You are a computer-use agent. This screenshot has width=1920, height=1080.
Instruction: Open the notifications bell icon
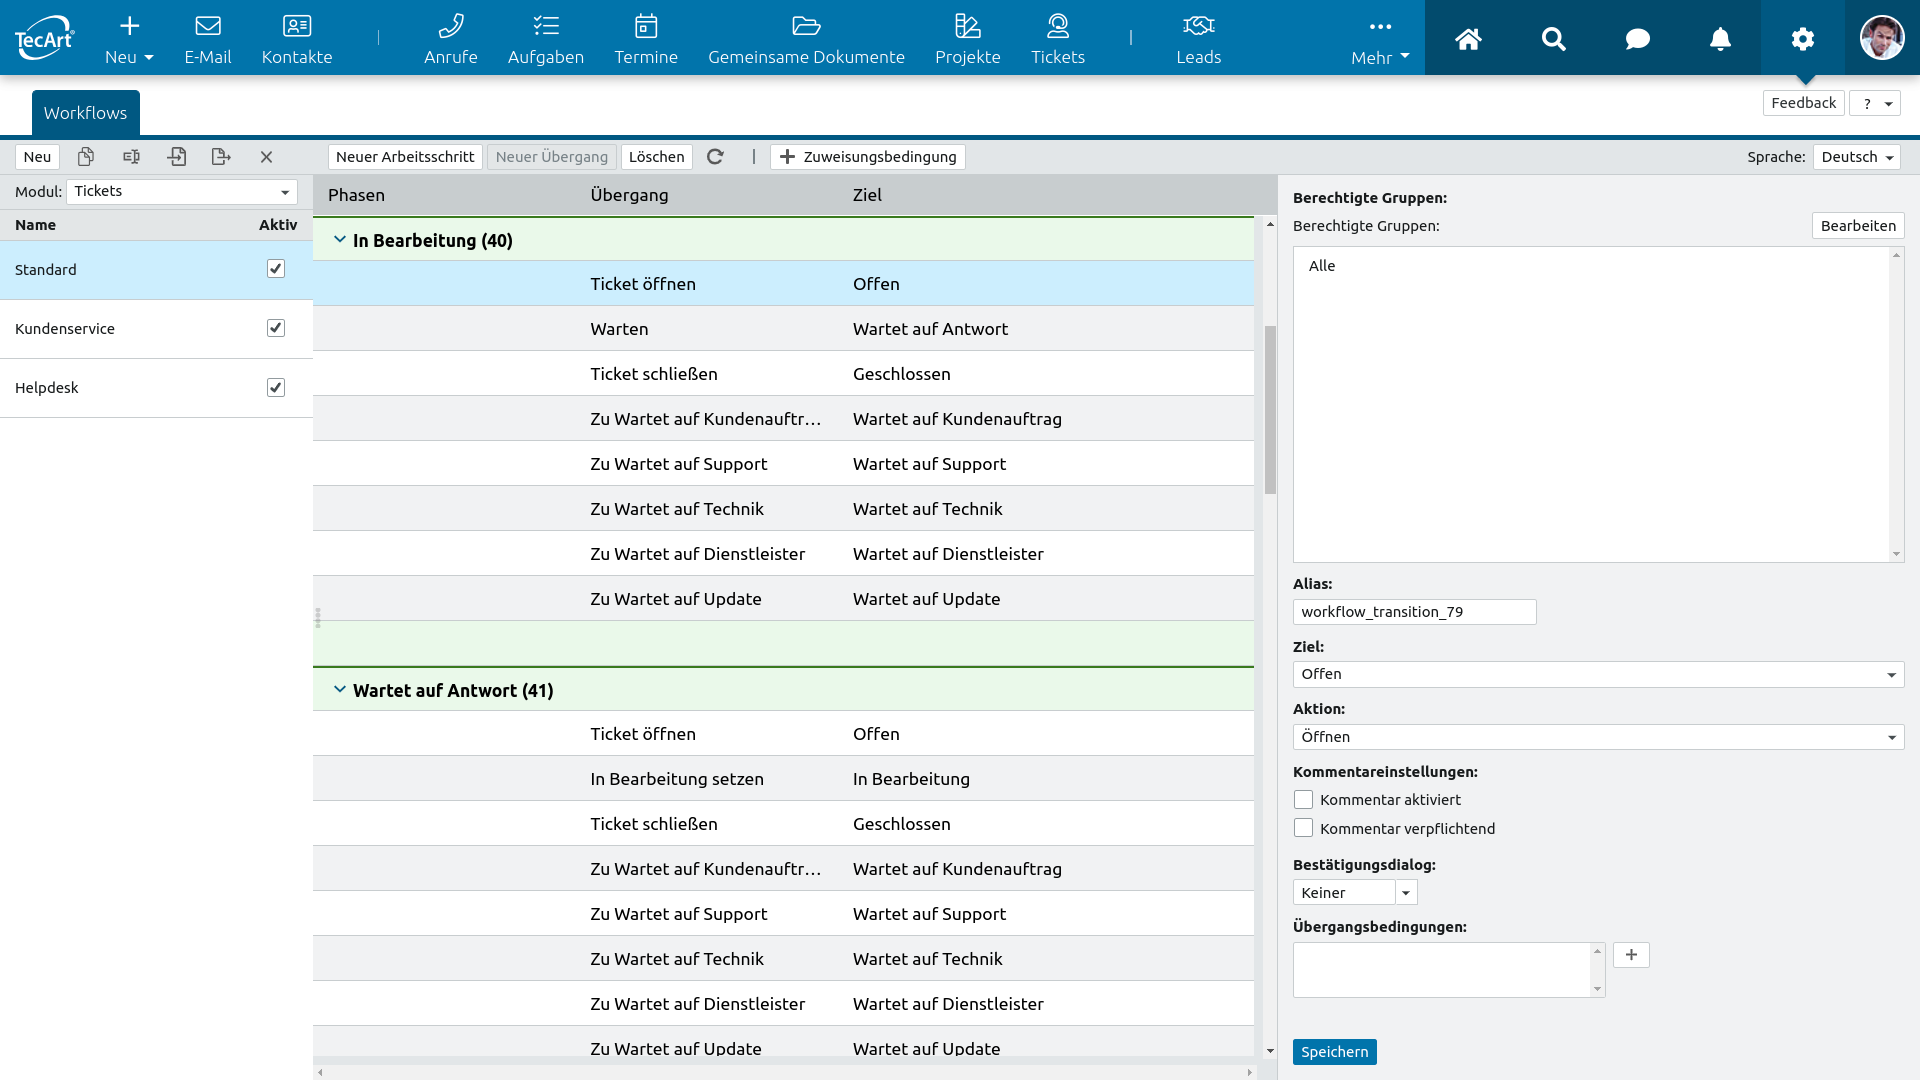pyautogui.click(x=1719, y=39)
